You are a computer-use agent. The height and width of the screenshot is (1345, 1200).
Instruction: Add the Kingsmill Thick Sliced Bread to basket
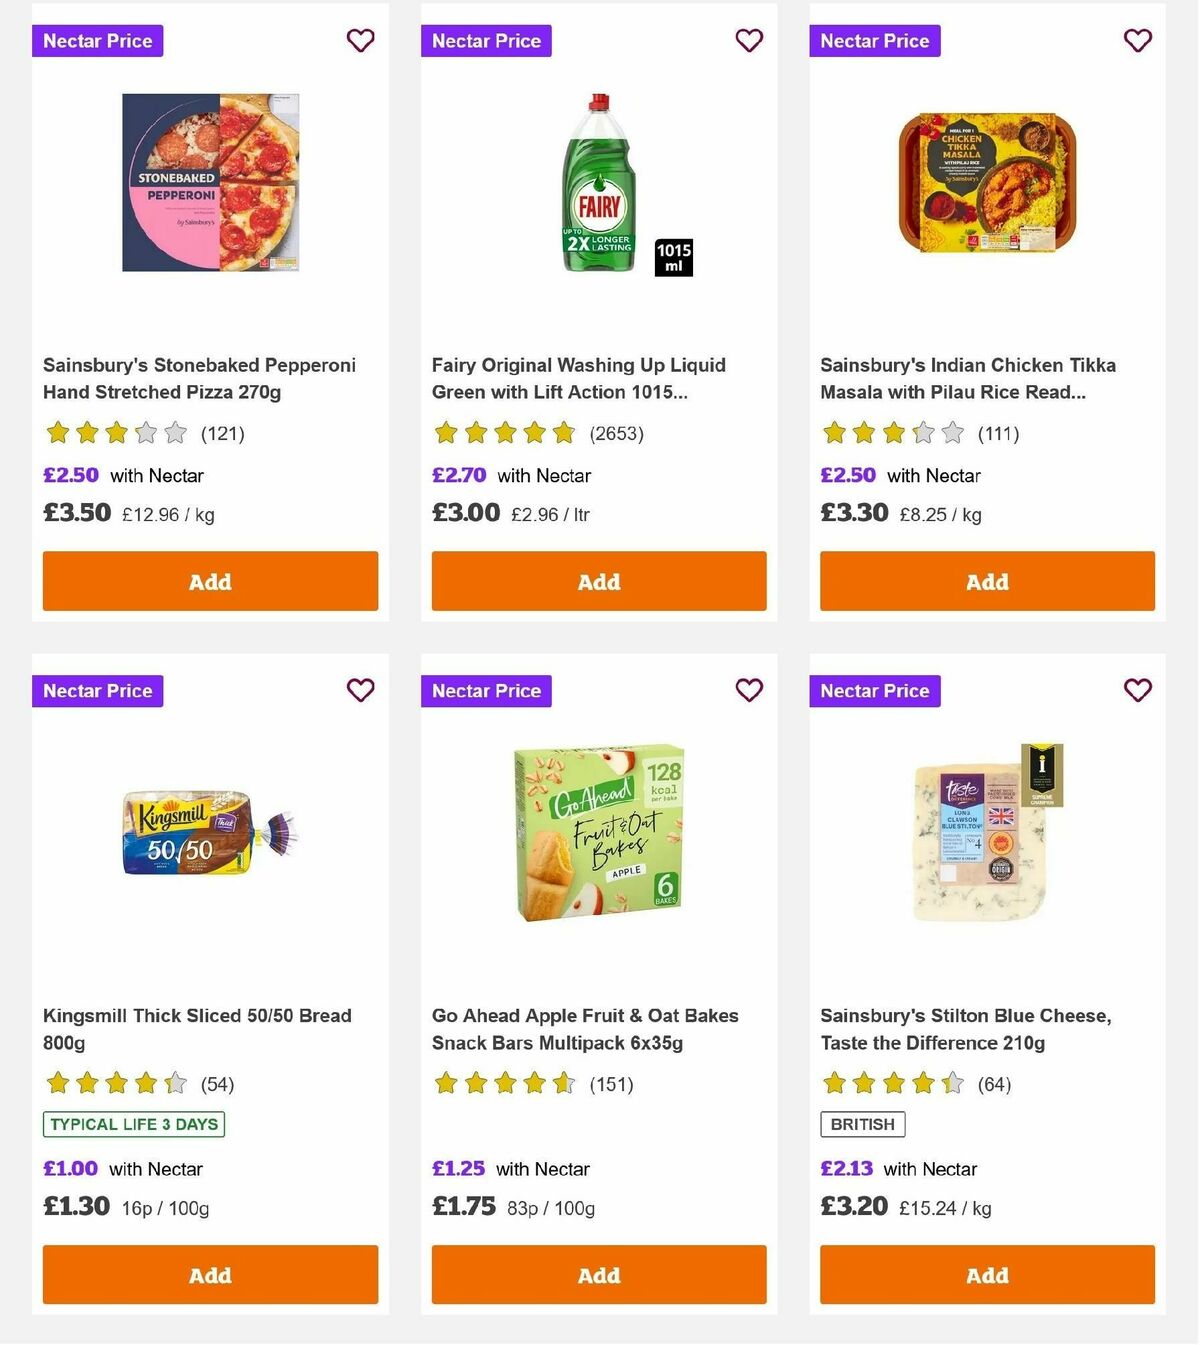pos(210,1275)
